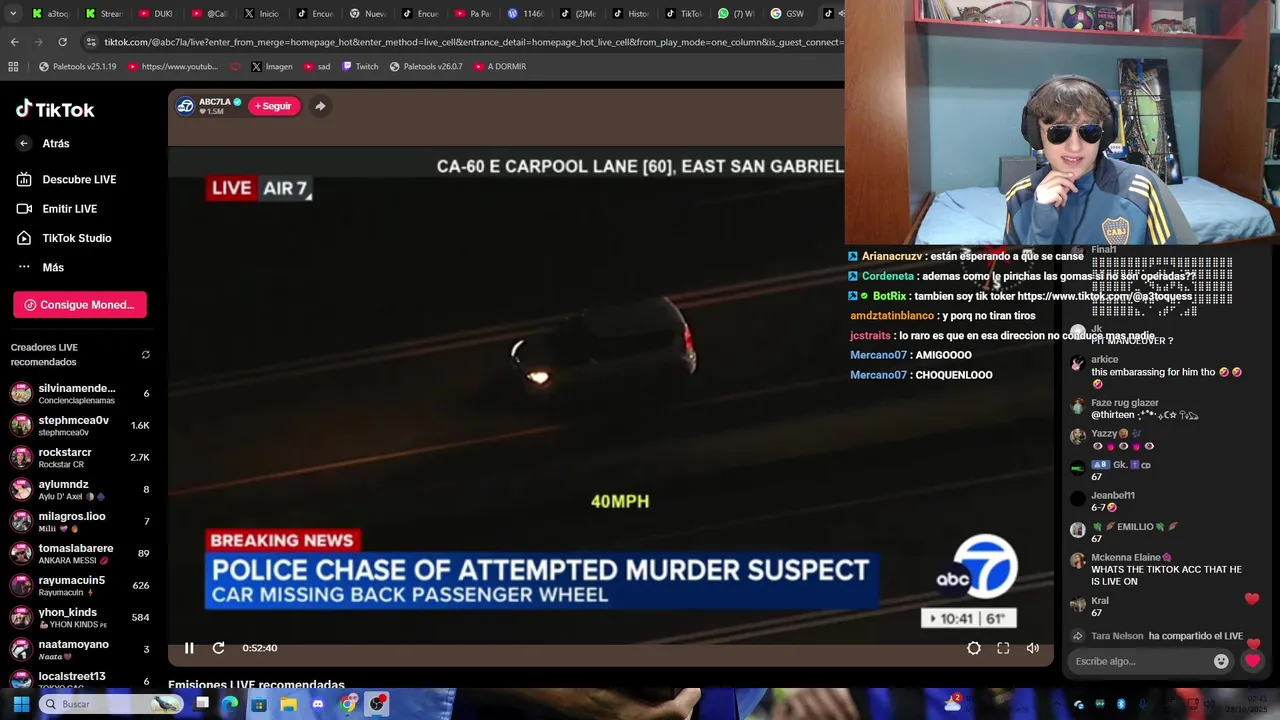
Task: Click the ABC7LA channel avatar
Action: (x=186, y=106)
